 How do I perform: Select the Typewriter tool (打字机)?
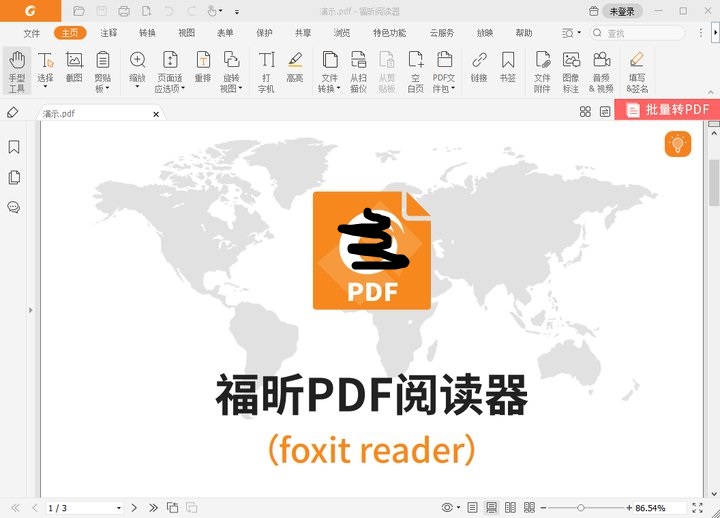(266, 71)
